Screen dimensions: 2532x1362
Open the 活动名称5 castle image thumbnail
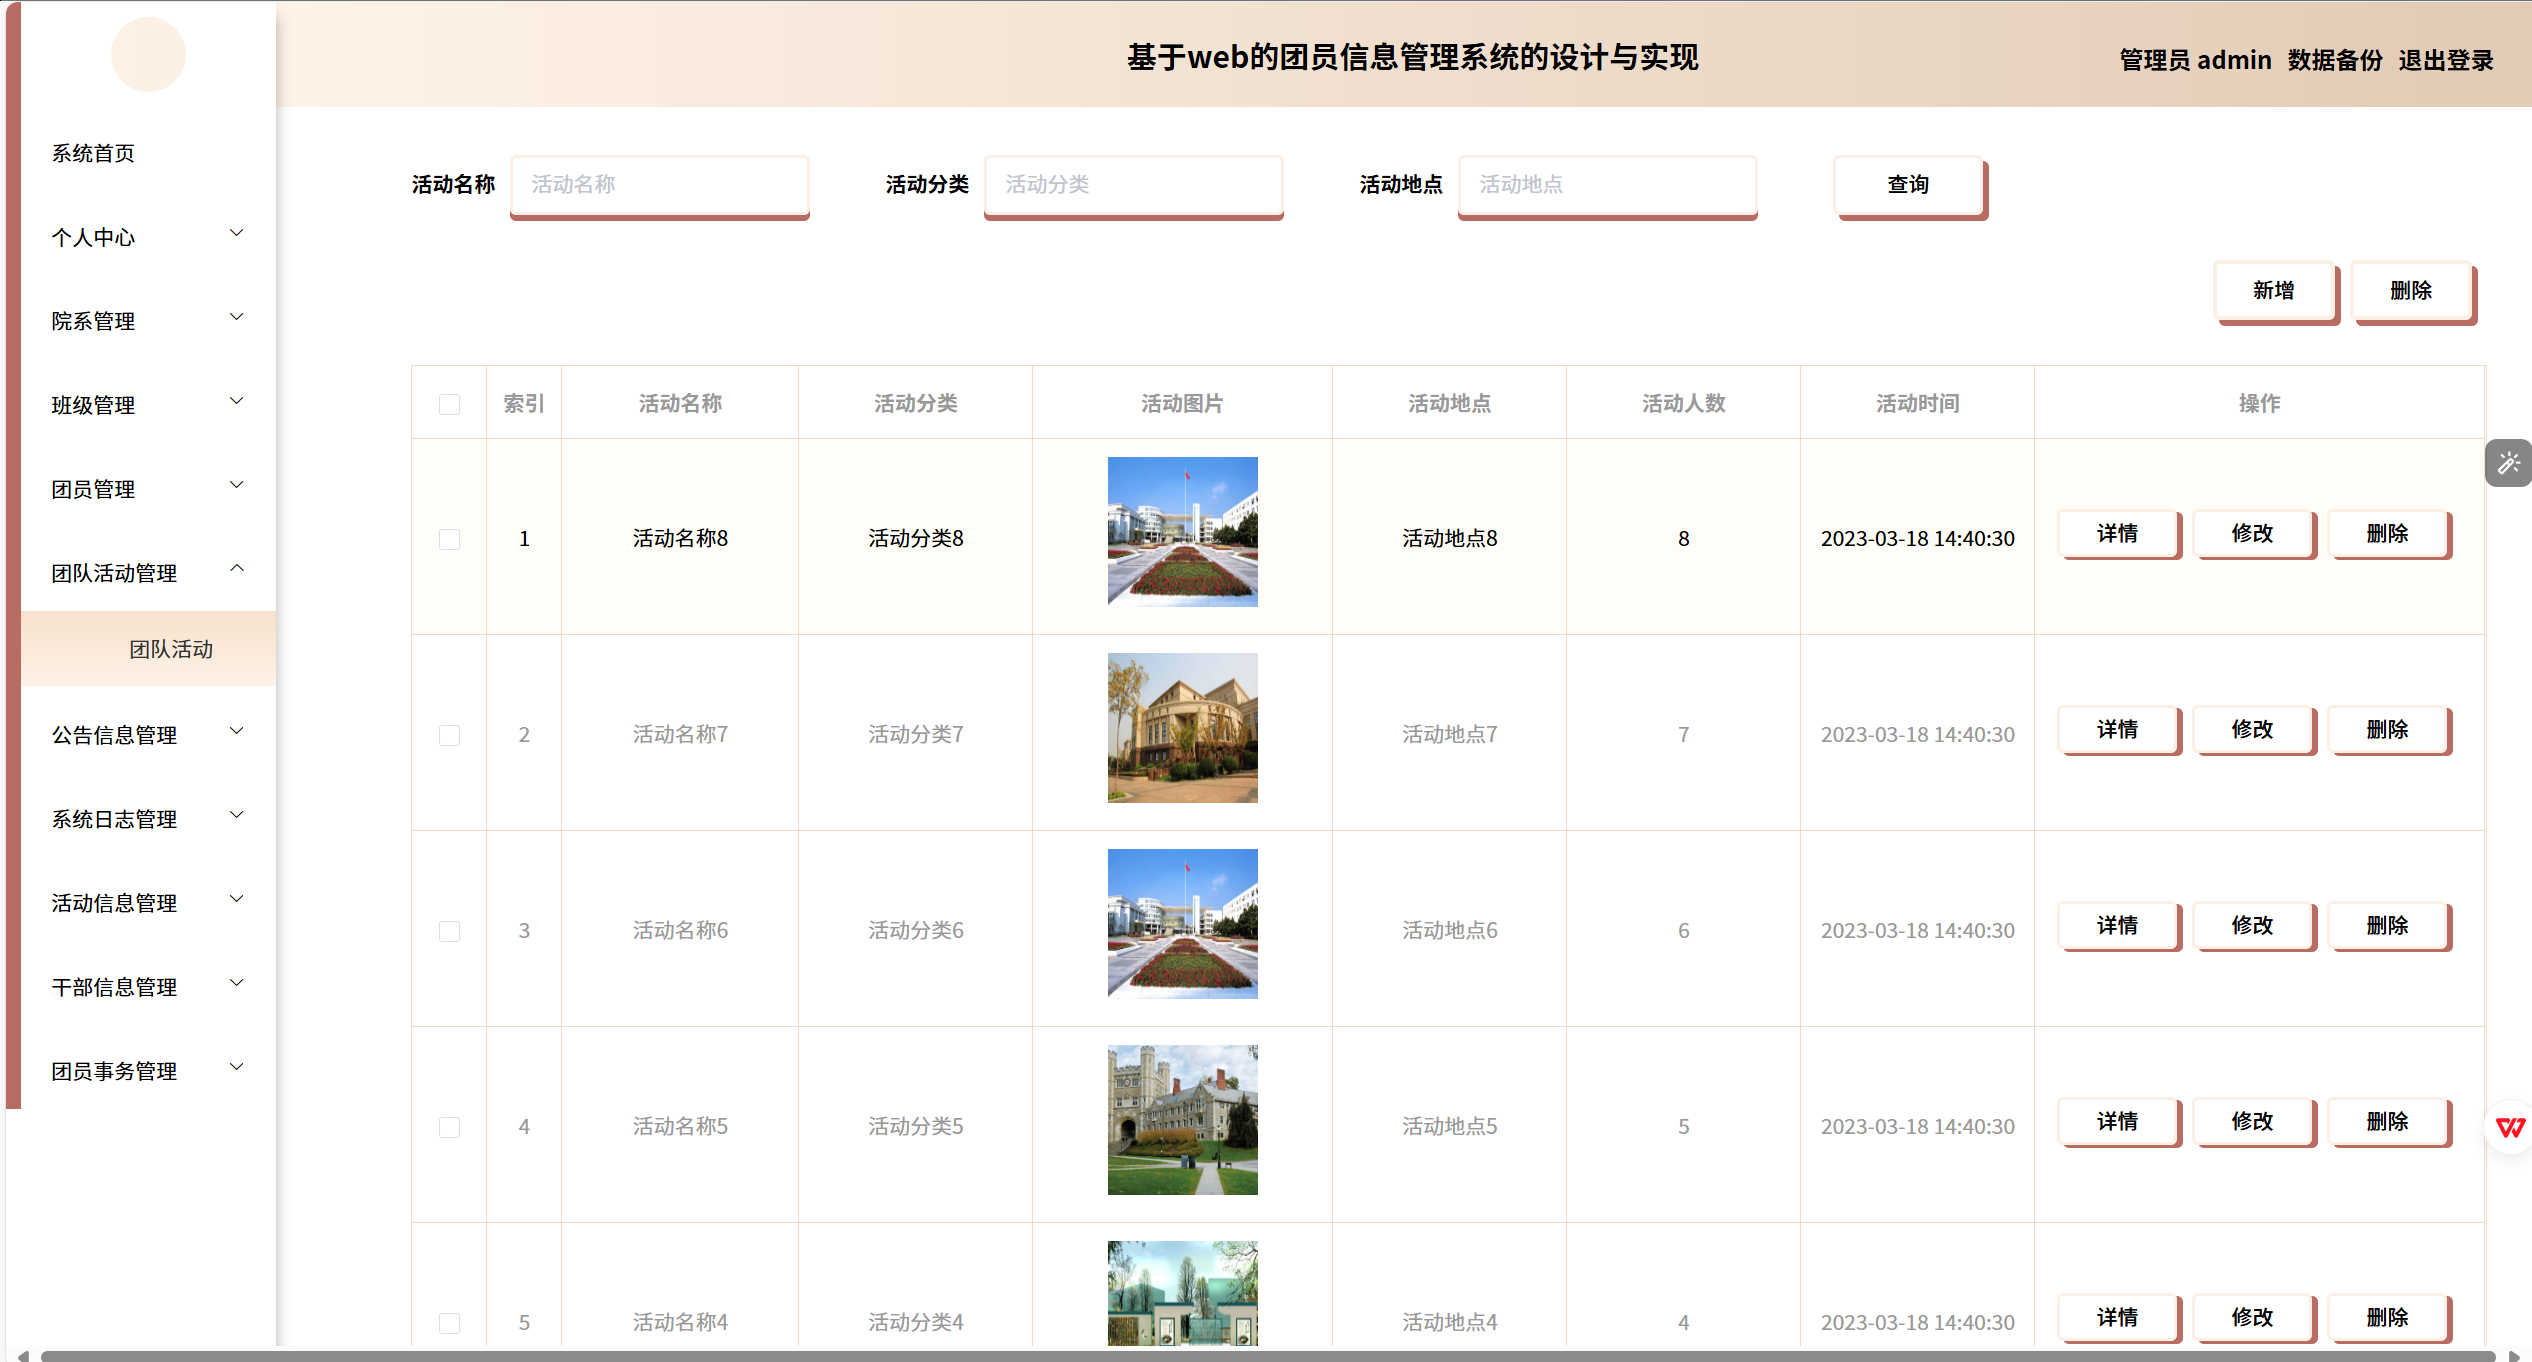(x=1182, y=1119)
